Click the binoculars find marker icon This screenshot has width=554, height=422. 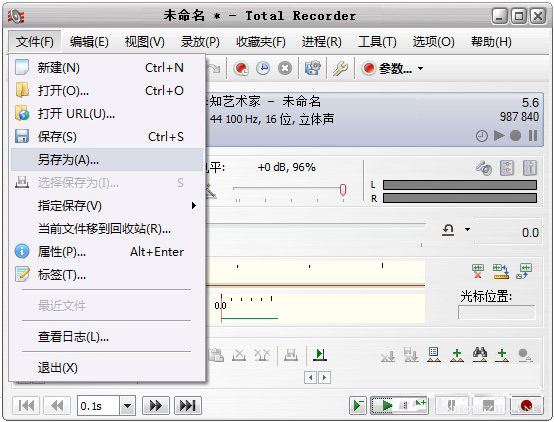click(480, 354)
